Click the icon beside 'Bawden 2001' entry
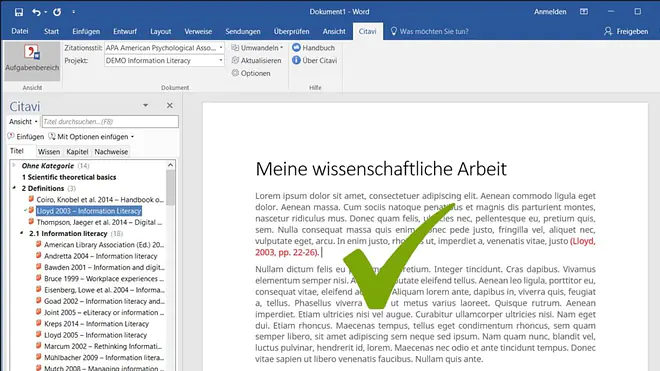 38,267
